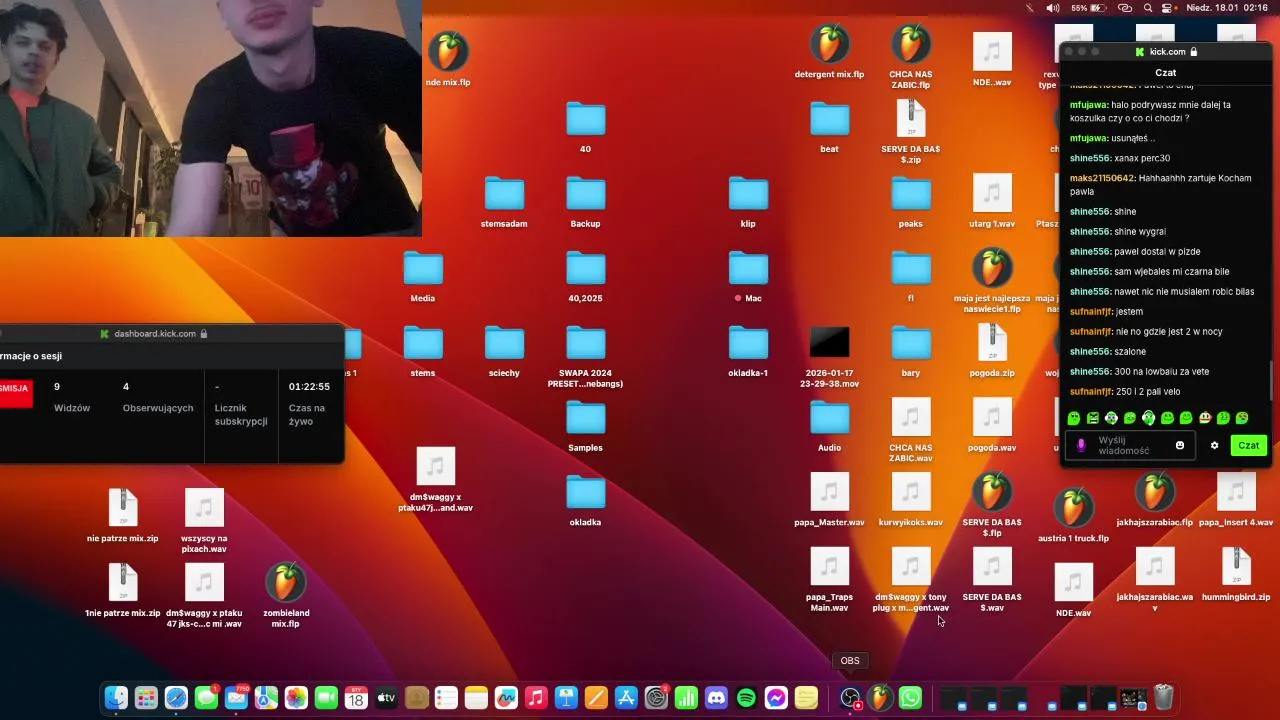1280x720 pixels.
Task: Select the 'stemsadam' folder
Action: [504, 202]
